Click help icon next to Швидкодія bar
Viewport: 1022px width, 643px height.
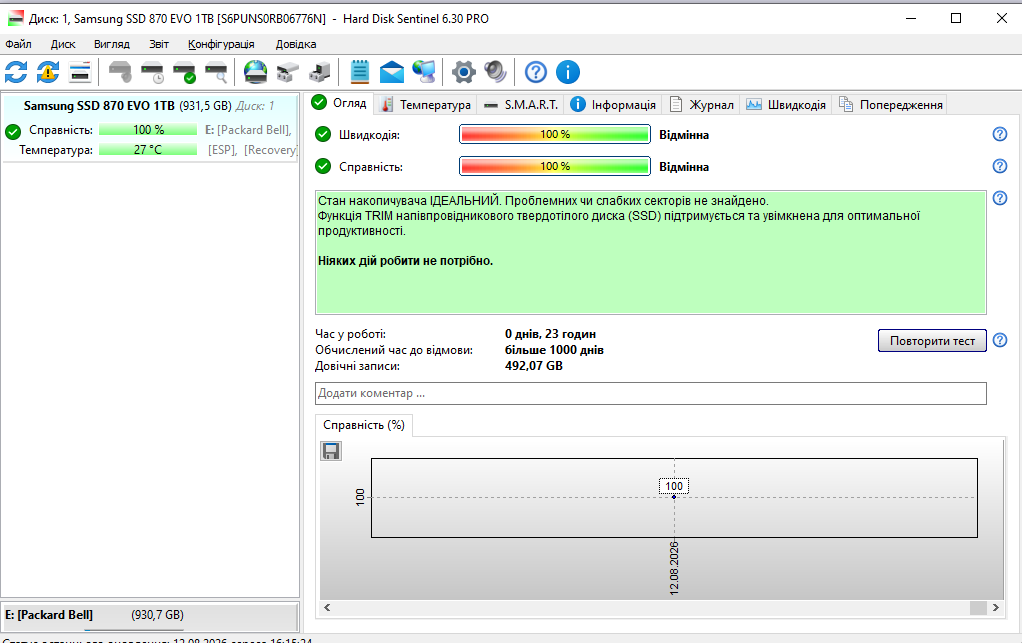(1000, 134)
